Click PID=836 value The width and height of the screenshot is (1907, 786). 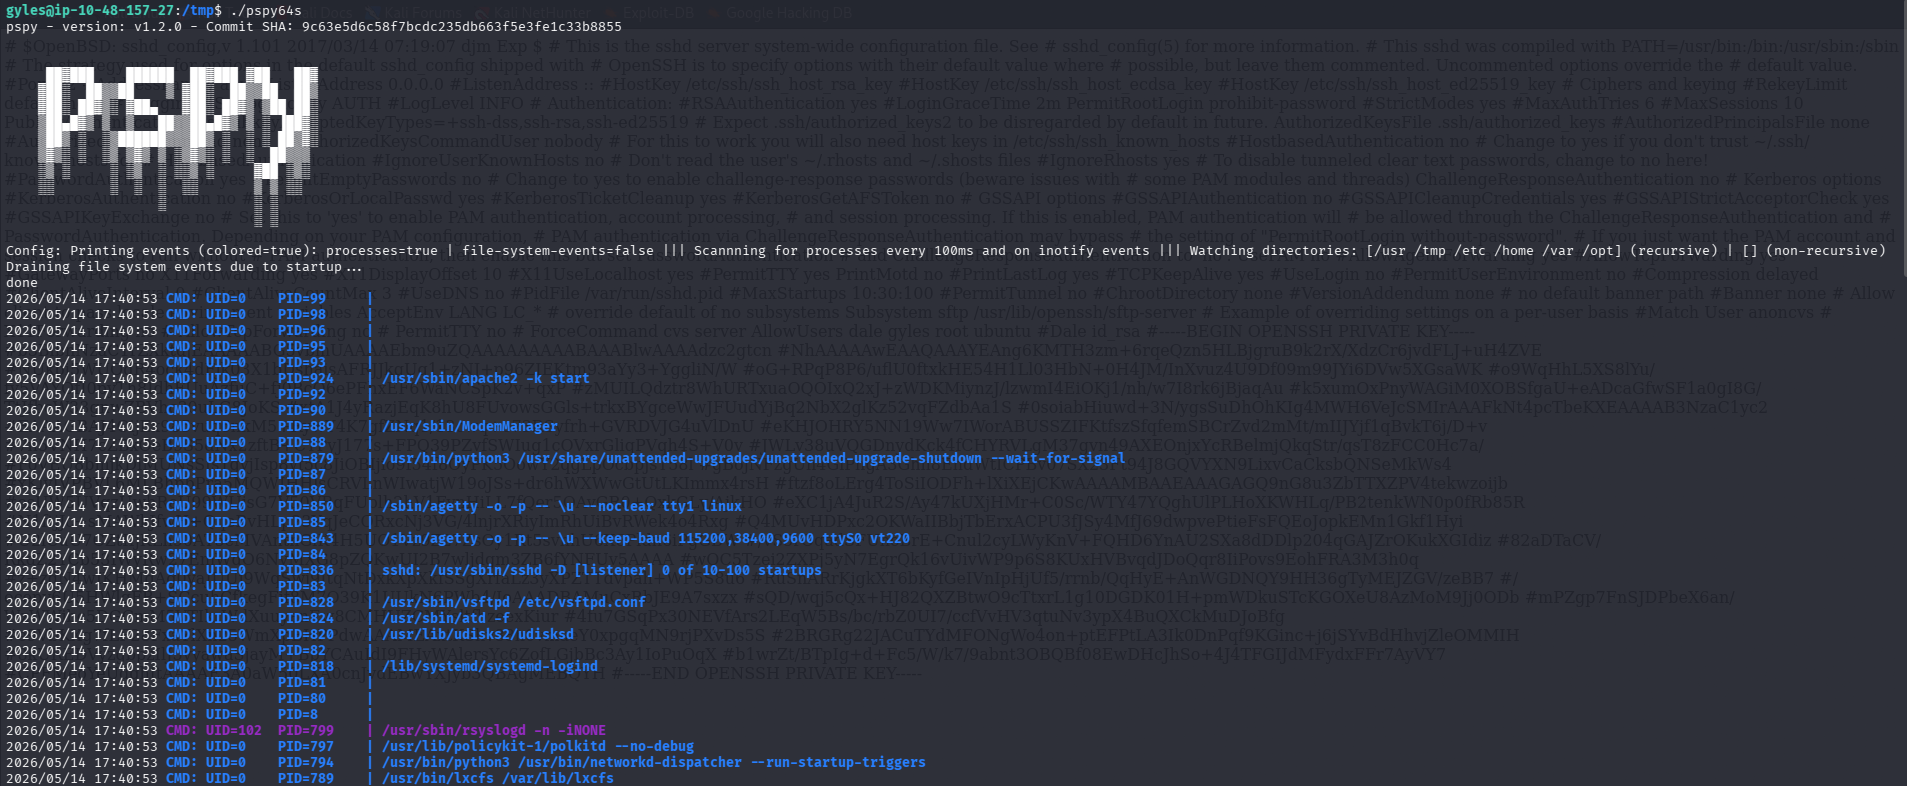click(306, 571)
